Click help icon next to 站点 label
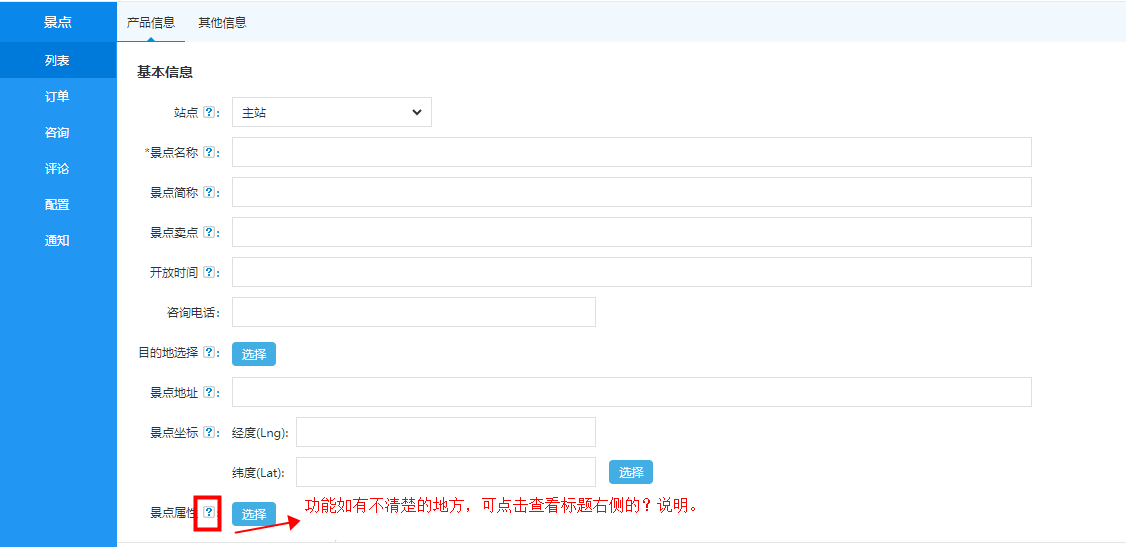 pyautogui.click(x=208, y=113)
